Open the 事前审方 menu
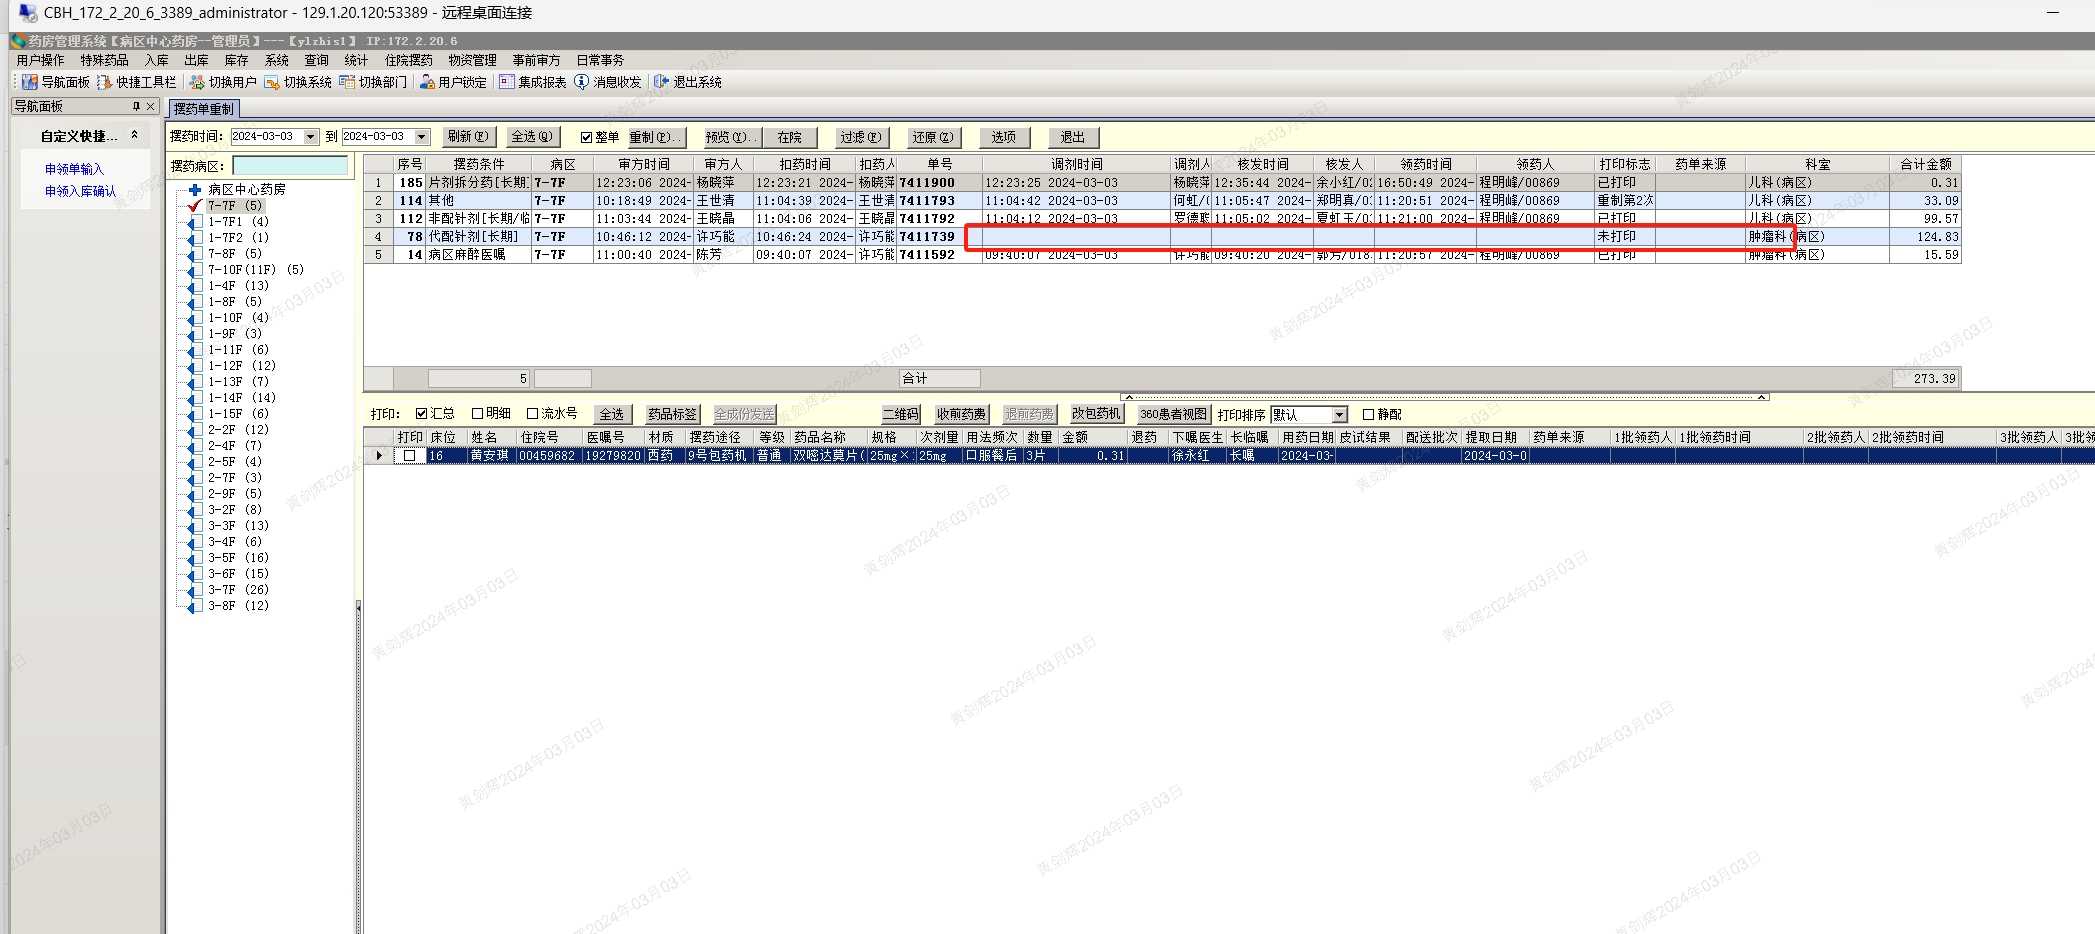The height and width of the screenshot is (934, 2095). (x=536, y=60)
